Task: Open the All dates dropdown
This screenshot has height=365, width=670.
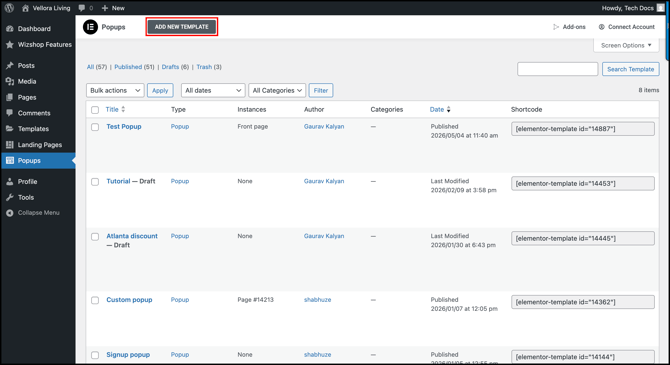Action: pyautogui.click(x=213, y=90)
